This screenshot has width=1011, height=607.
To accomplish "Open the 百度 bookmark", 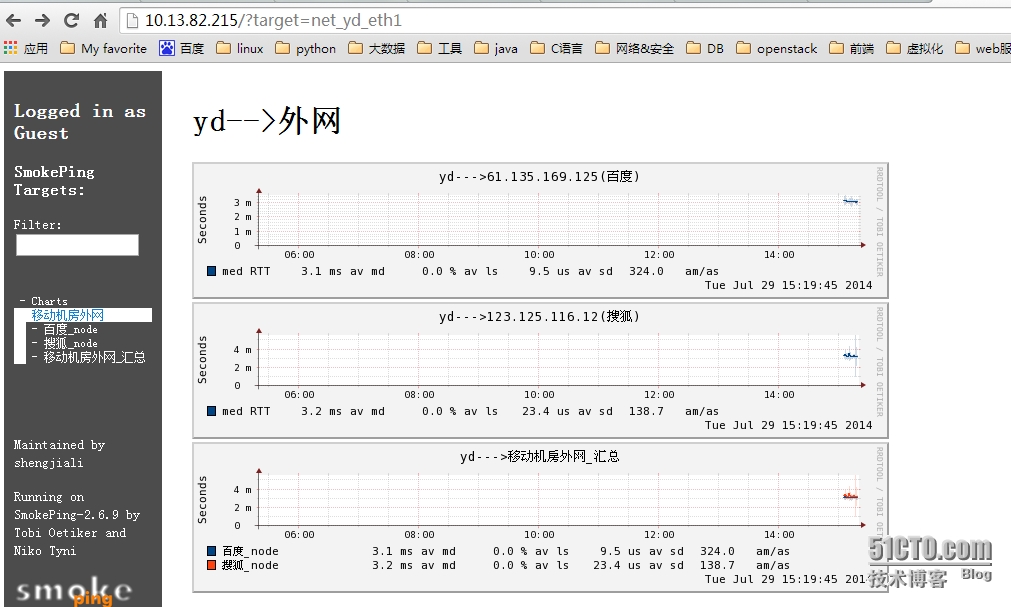I will [x=182, y=48].
